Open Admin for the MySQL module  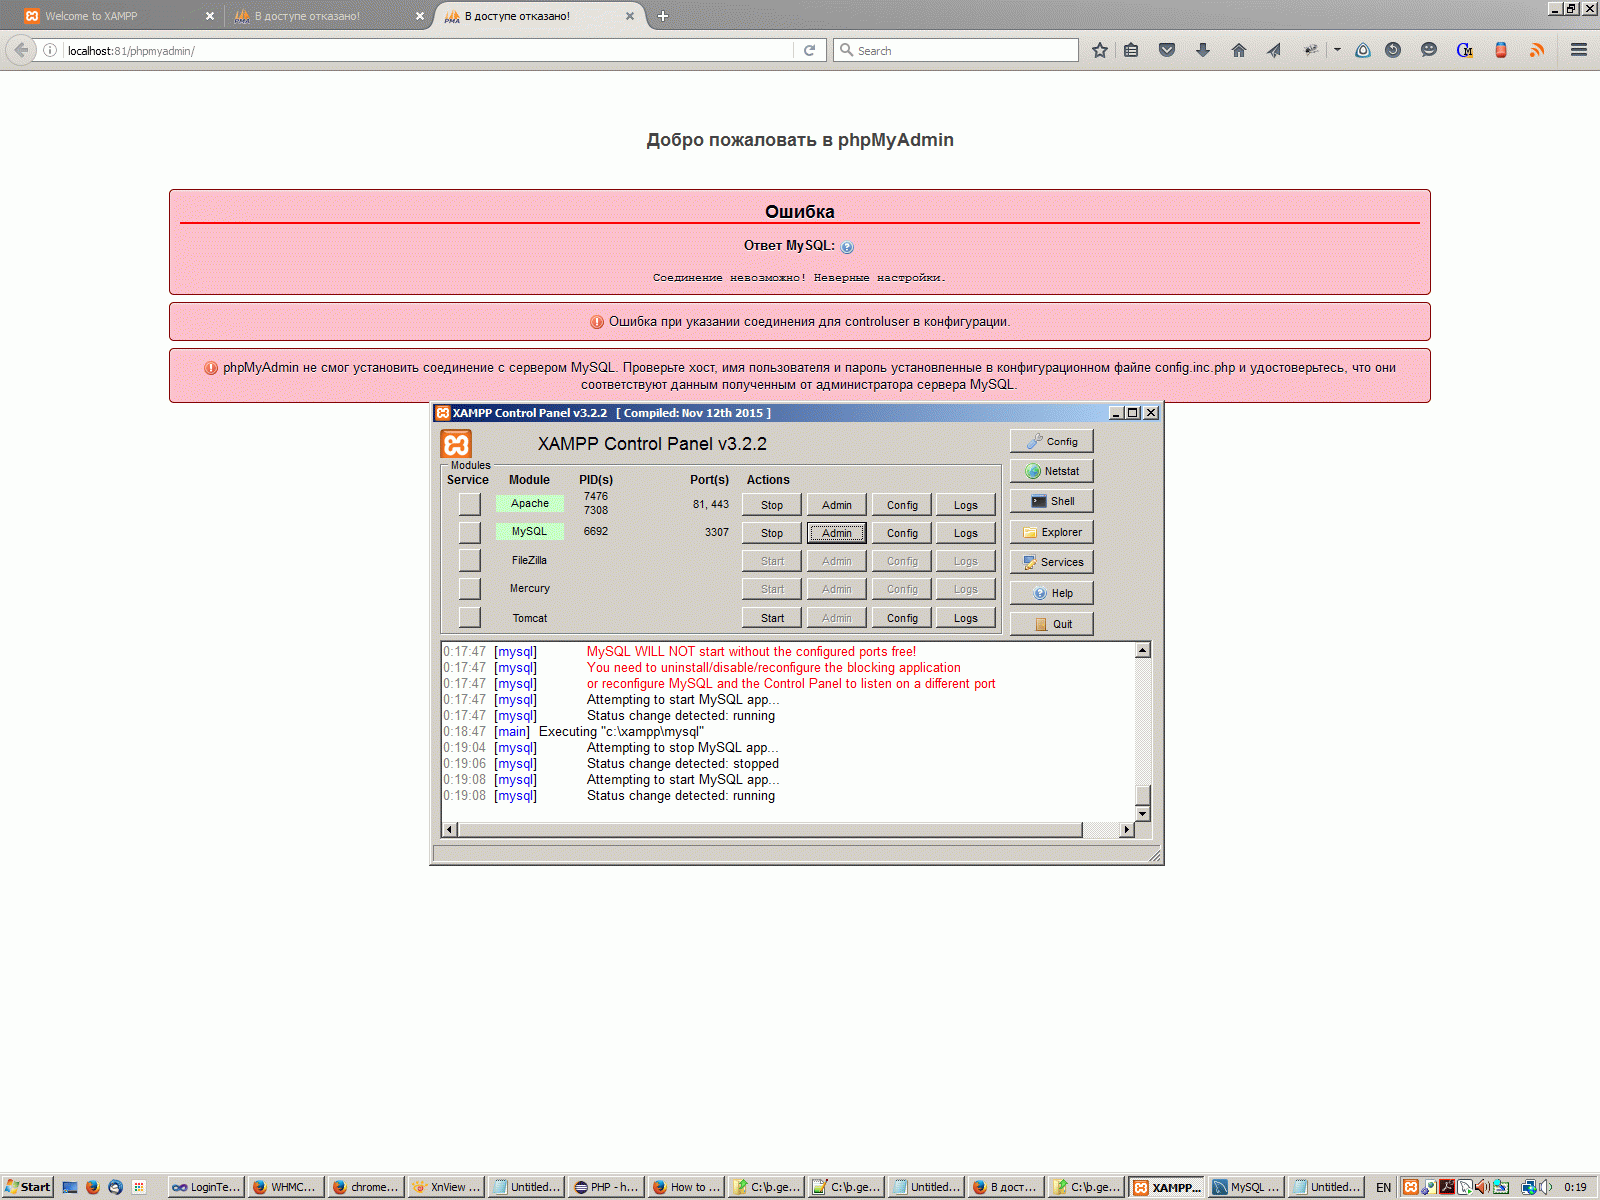coord(837,533)
